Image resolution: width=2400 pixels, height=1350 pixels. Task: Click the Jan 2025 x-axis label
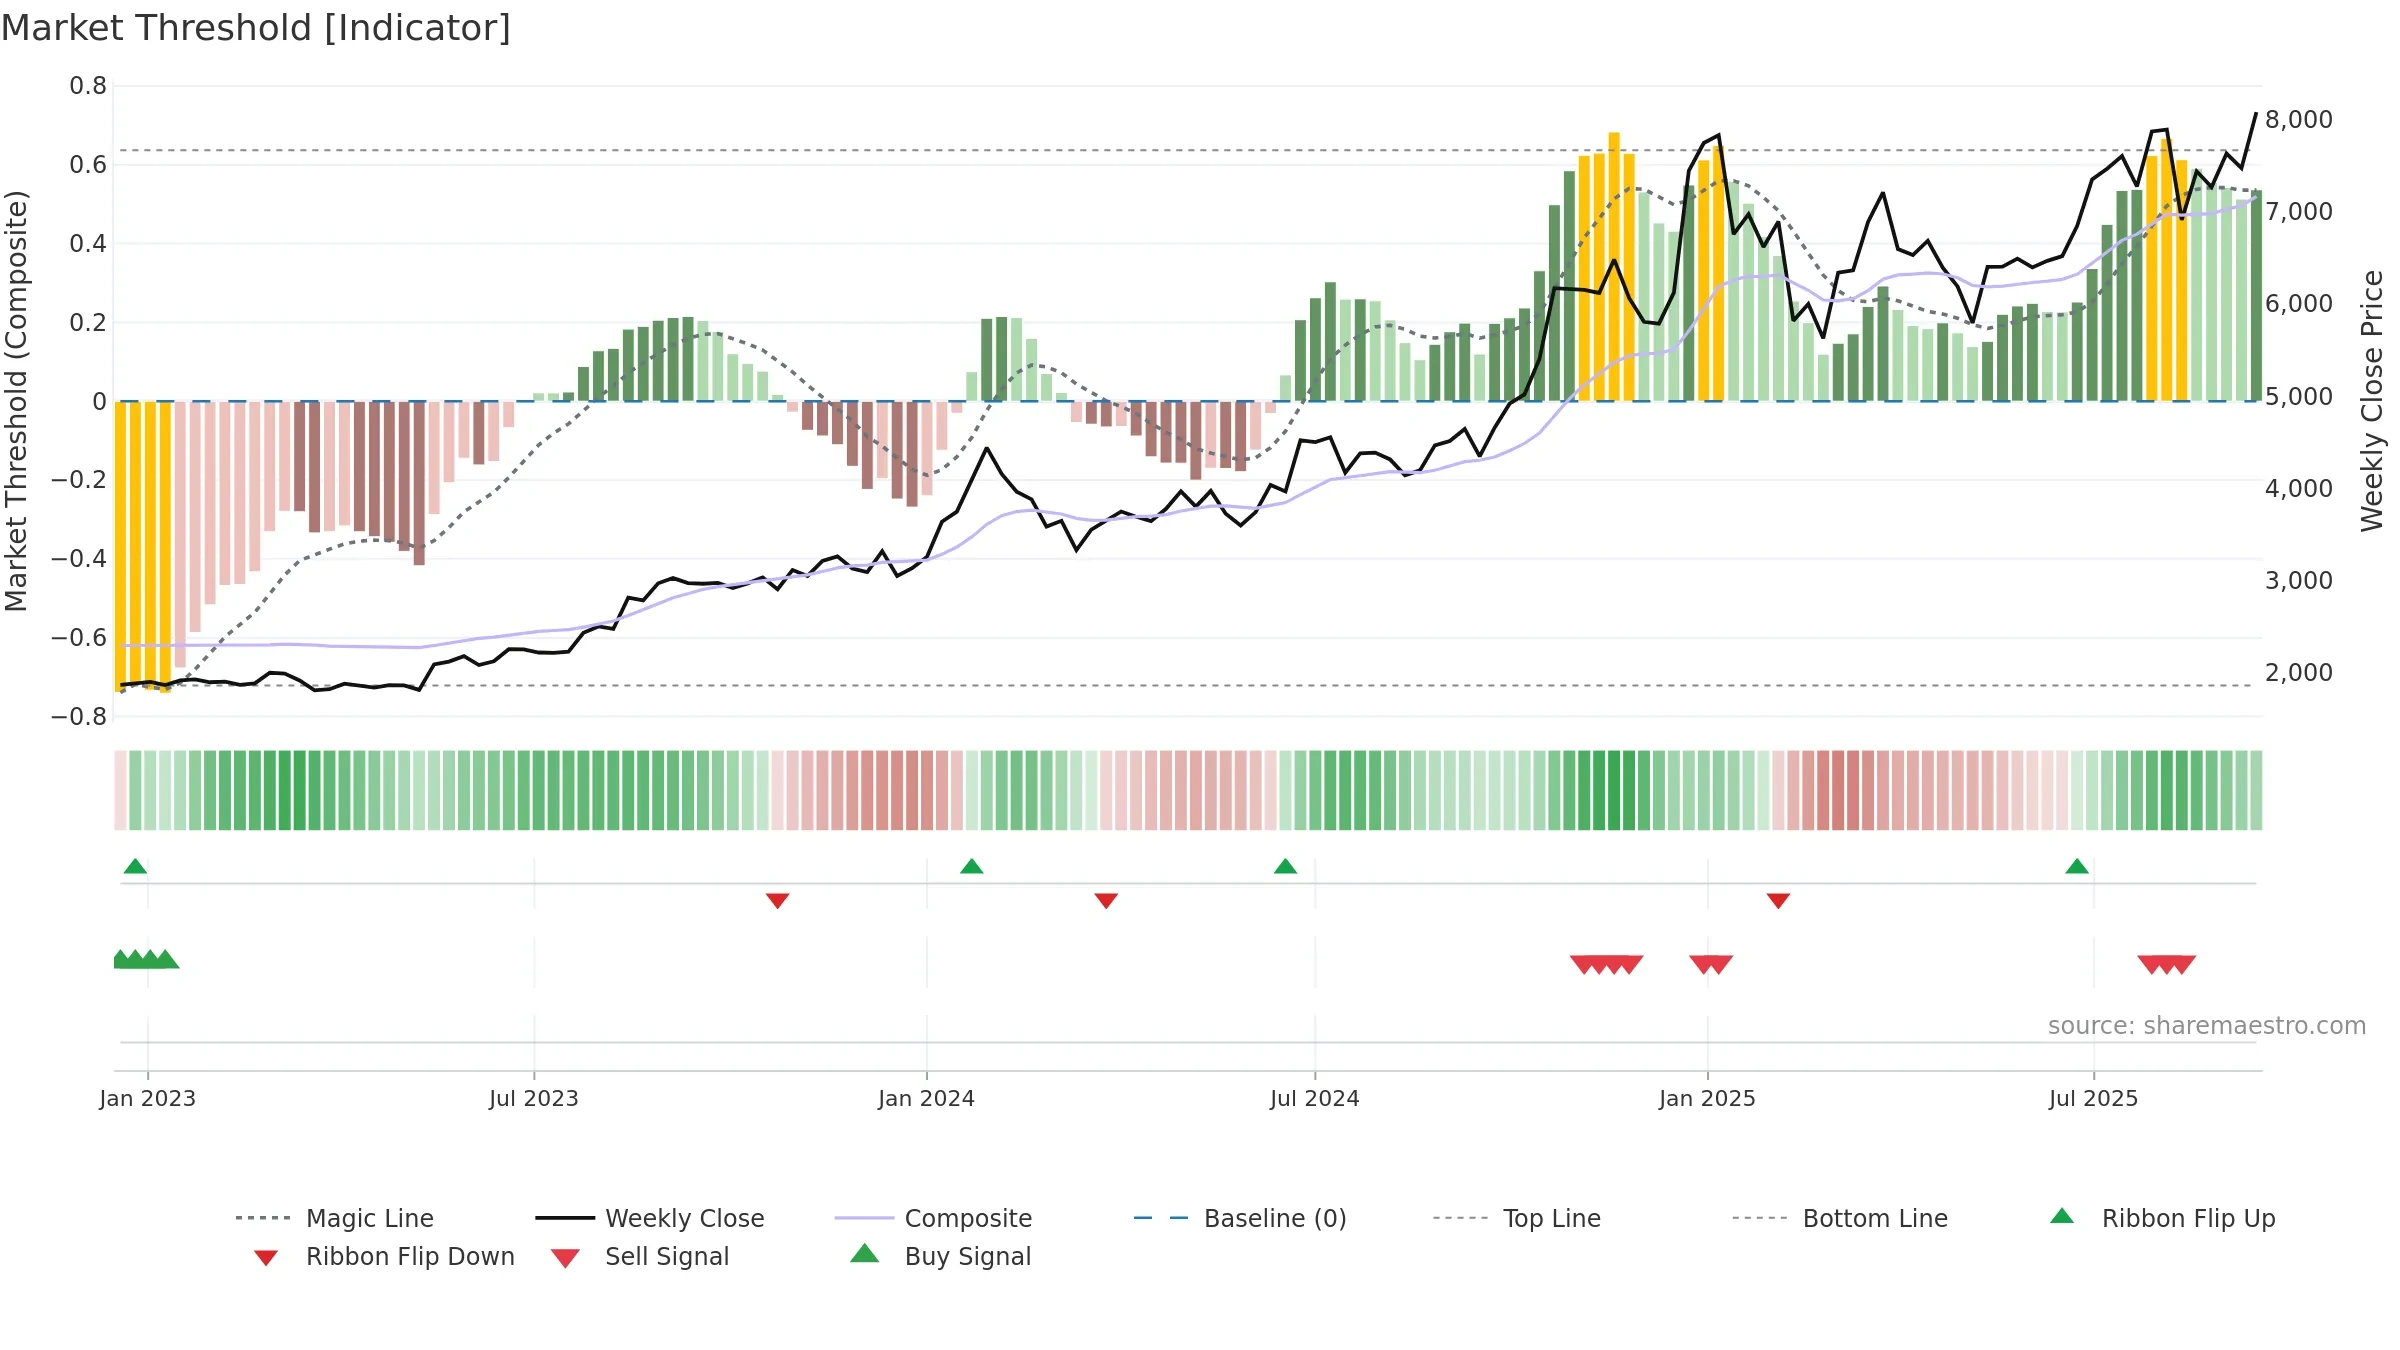tap(1708, 1099)
